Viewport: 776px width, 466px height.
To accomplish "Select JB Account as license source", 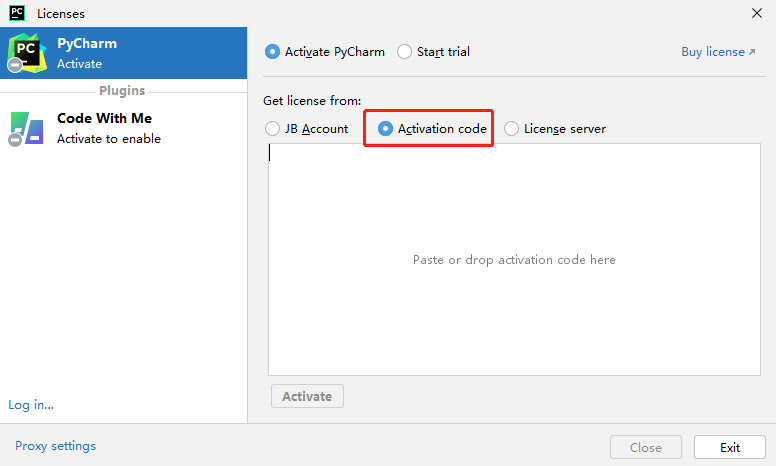I will pyautogui.click(x=272, y=129).
